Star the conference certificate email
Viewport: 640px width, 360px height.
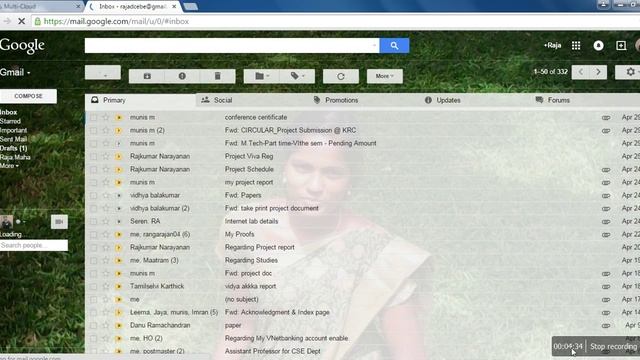coord(106,117)
